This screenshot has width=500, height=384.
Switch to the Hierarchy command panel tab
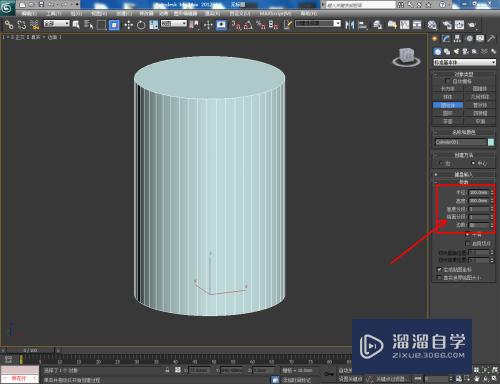point(457,39)
